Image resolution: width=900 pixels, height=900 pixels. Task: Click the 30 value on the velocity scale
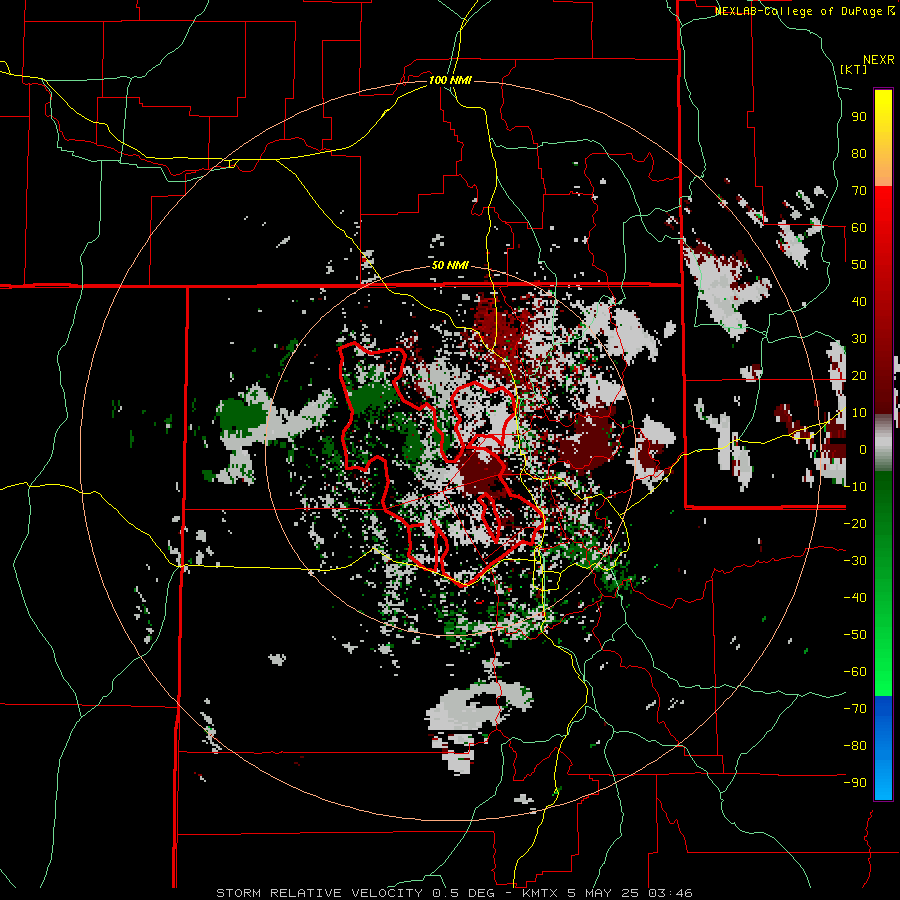pyautogui.click(x=859, y=339)
